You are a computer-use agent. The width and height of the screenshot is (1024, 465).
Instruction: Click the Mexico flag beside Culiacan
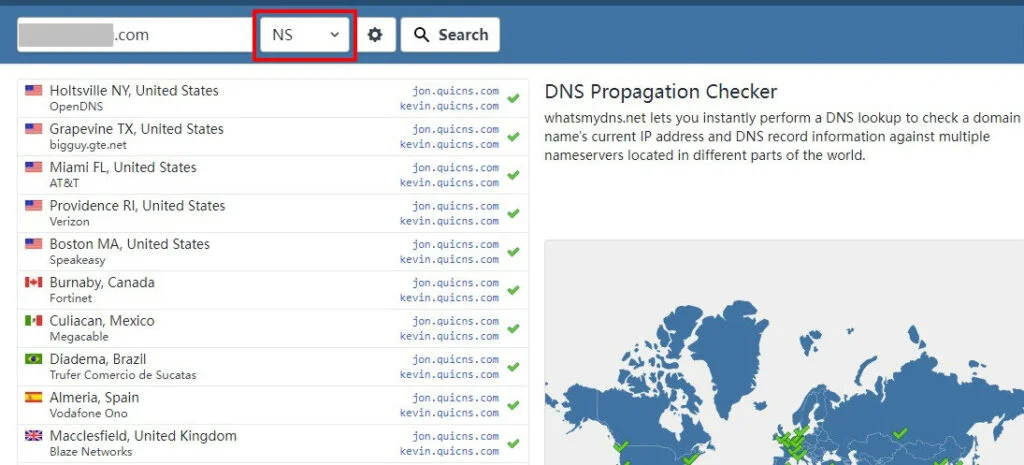tap(33, 321)
